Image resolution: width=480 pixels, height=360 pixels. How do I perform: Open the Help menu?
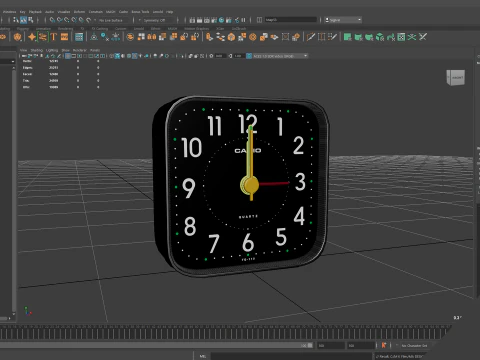coord(170,12)
